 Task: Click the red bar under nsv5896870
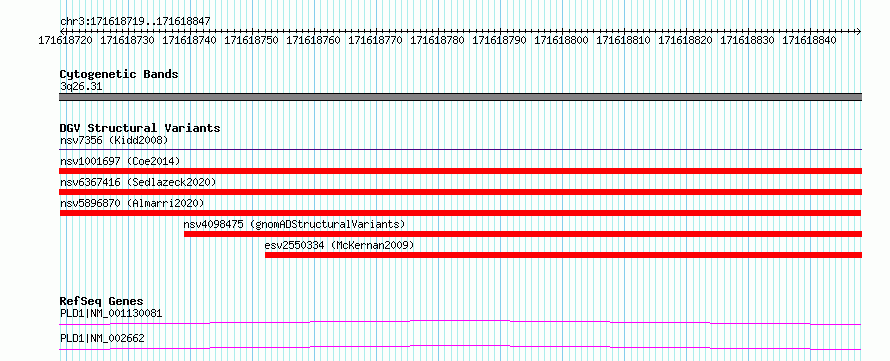[460, 213]
